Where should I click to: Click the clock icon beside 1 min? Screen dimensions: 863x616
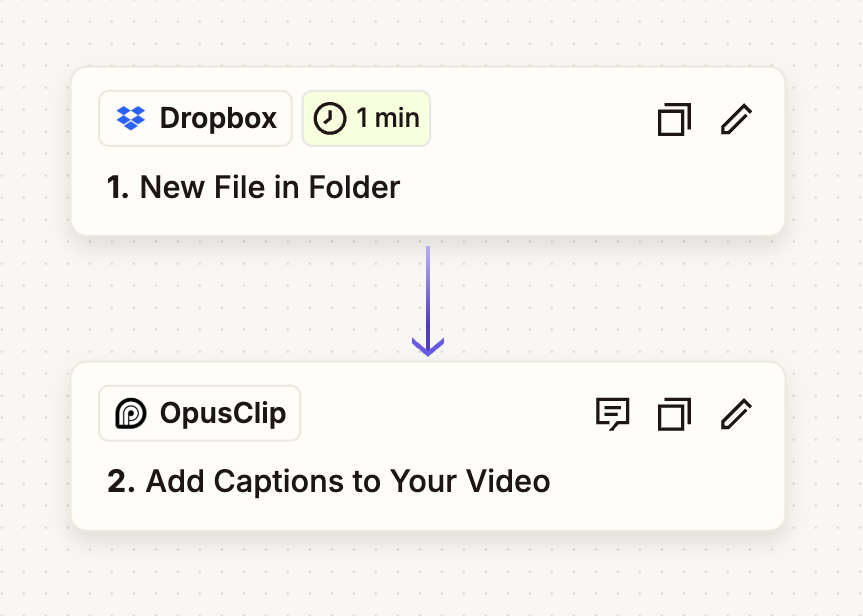(330, 118)
